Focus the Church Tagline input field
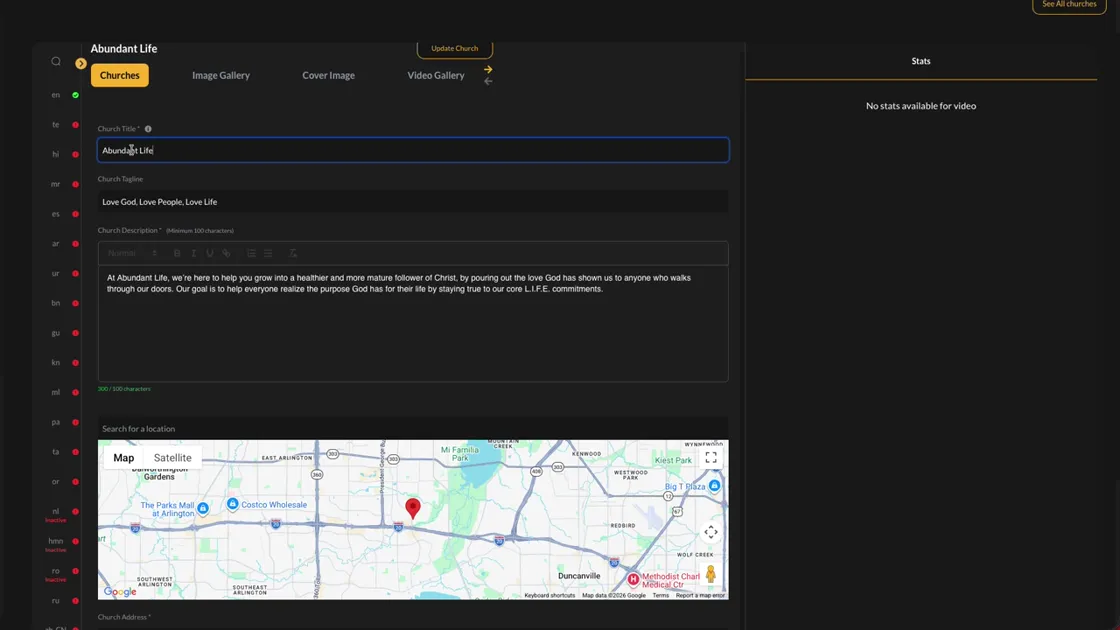This screenshot has height=630, width=1120. tap(413, 201)
